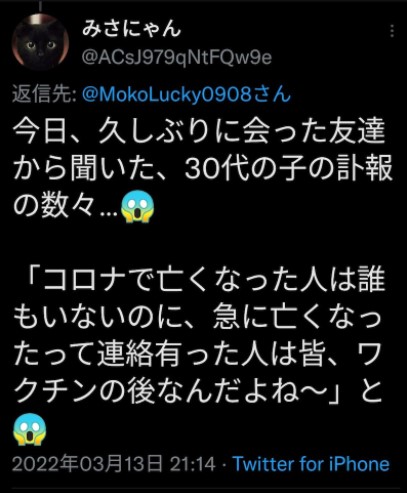This screenshot has height=493, width=407.
Task: Open the tweet's three-dot more options menu
Action: 392,31
